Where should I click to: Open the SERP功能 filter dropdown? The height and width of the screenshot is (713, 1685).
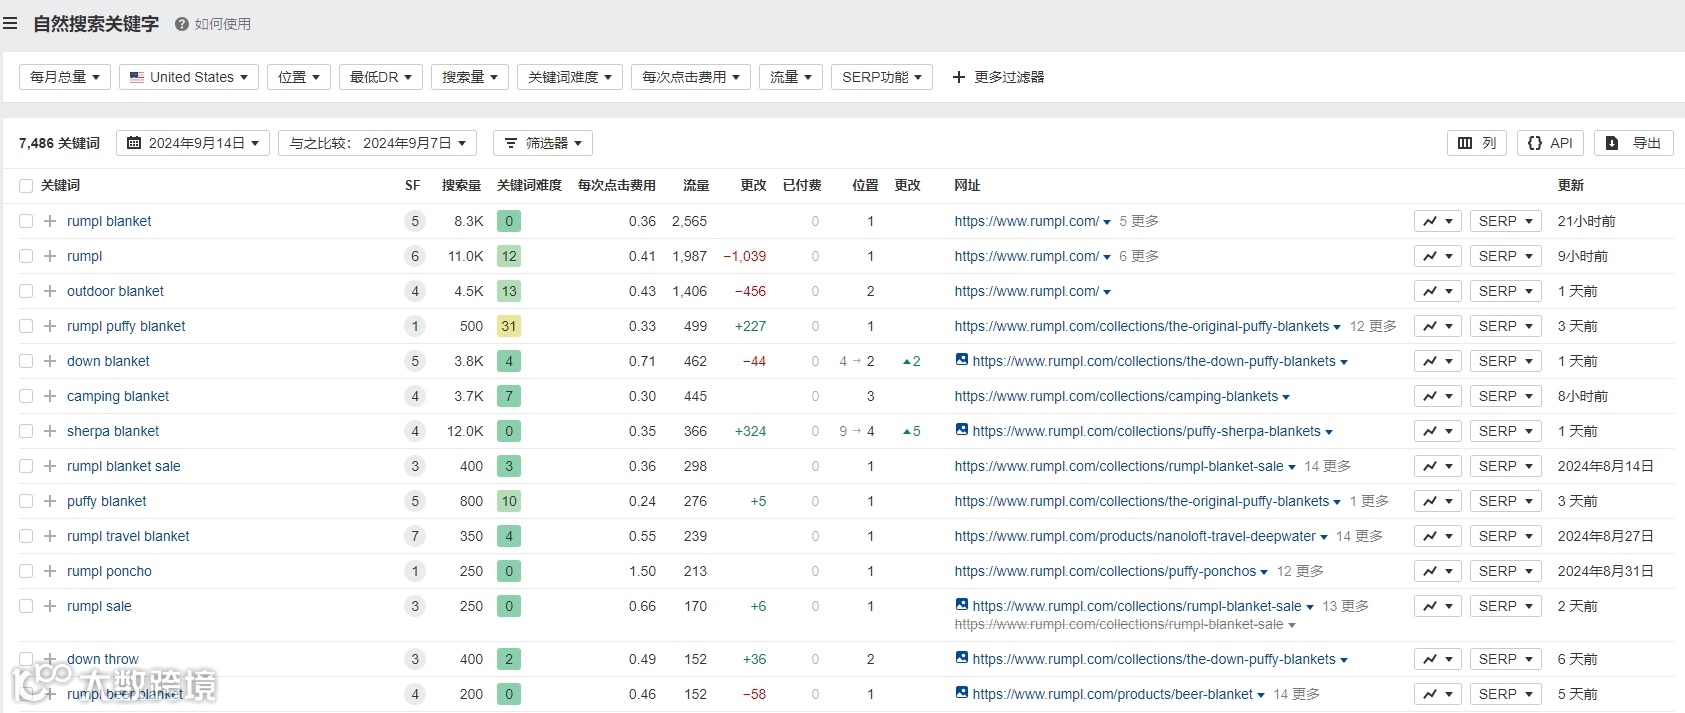(x=882, y=77)
